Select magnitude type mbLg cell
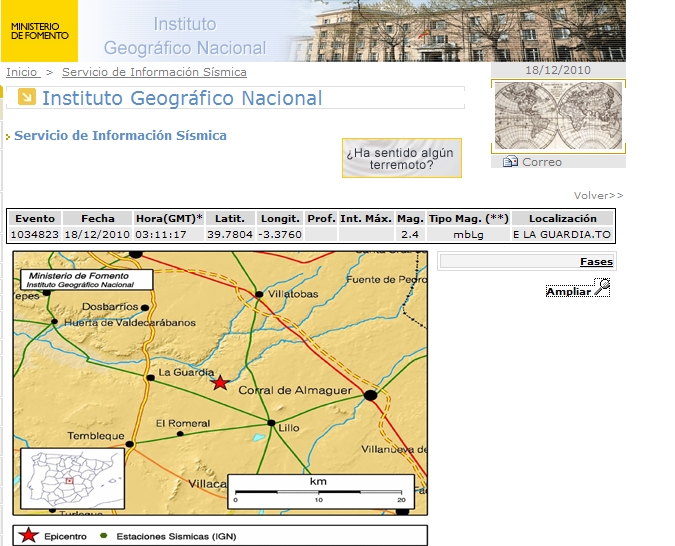The image size is (675, 546). (468, 235)
